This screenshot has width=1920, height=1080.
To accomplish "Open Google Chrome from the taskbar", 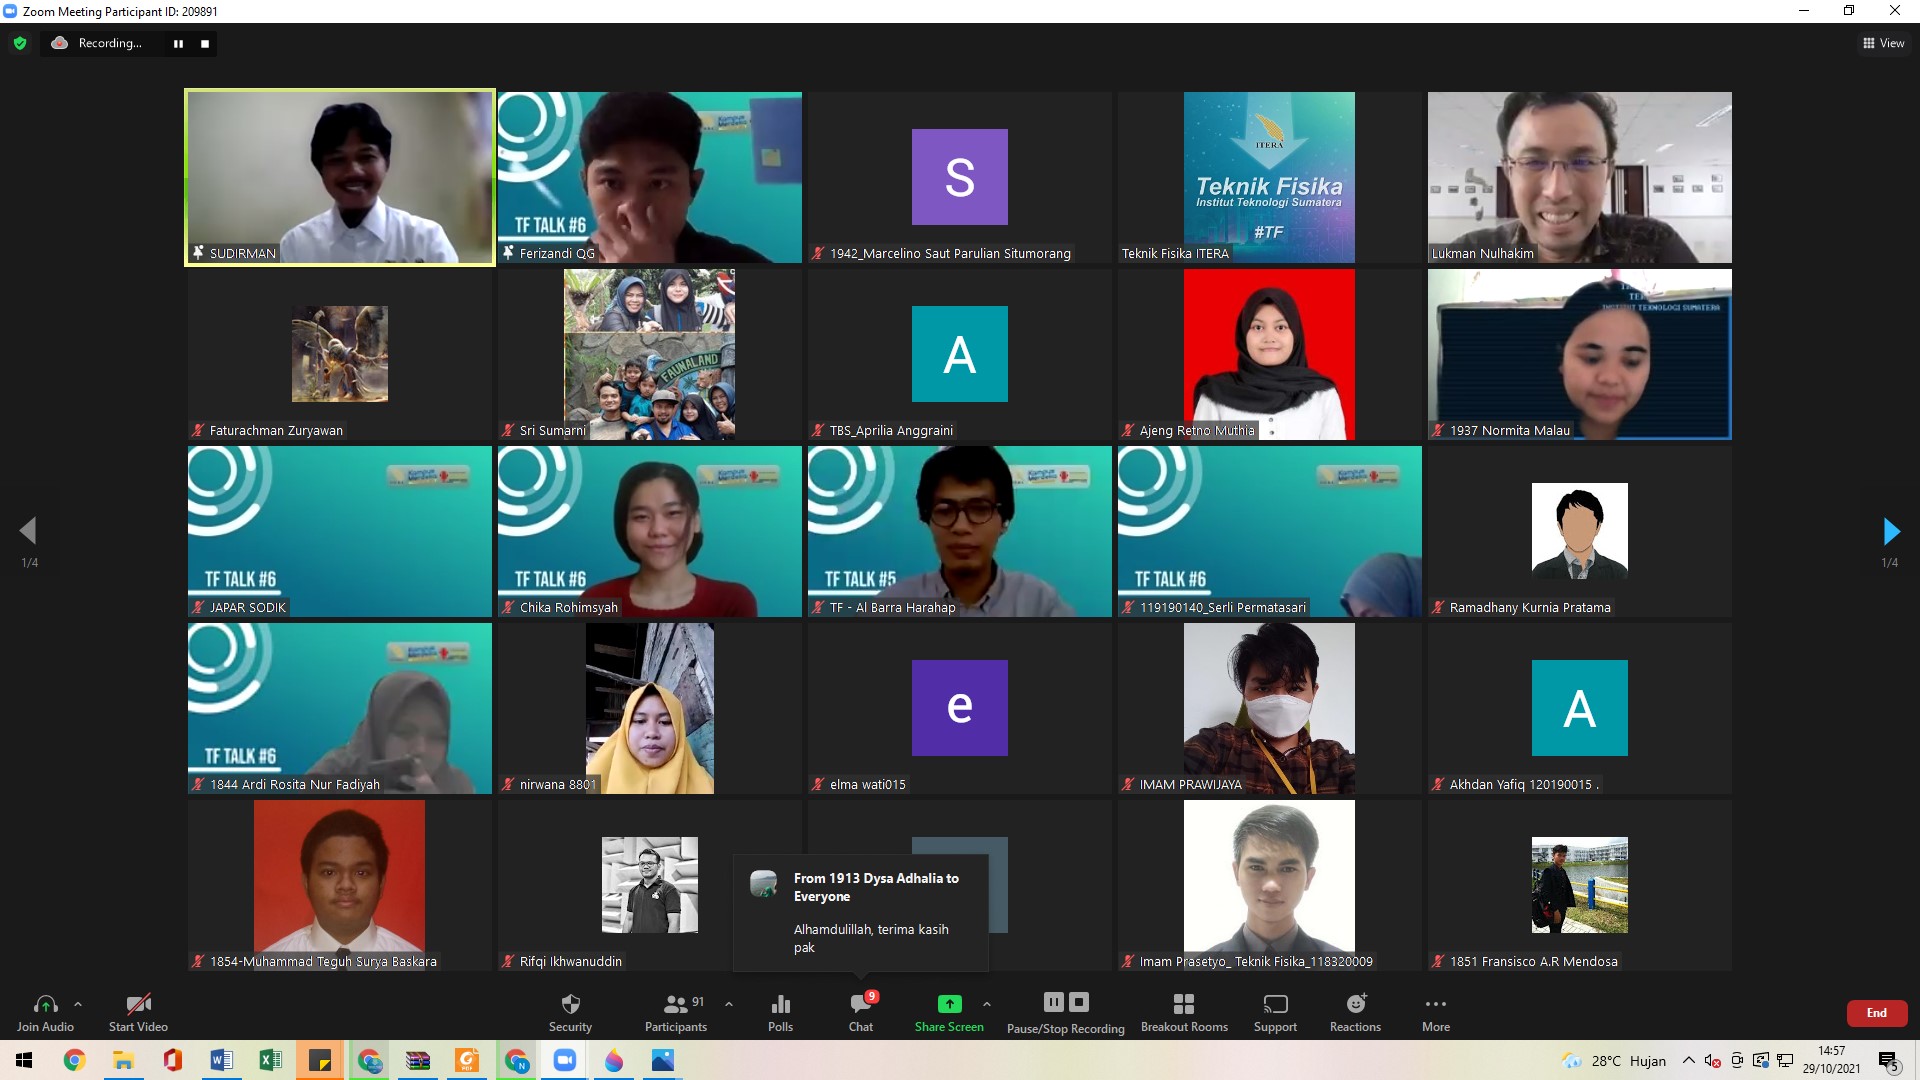I will 74,1060.
